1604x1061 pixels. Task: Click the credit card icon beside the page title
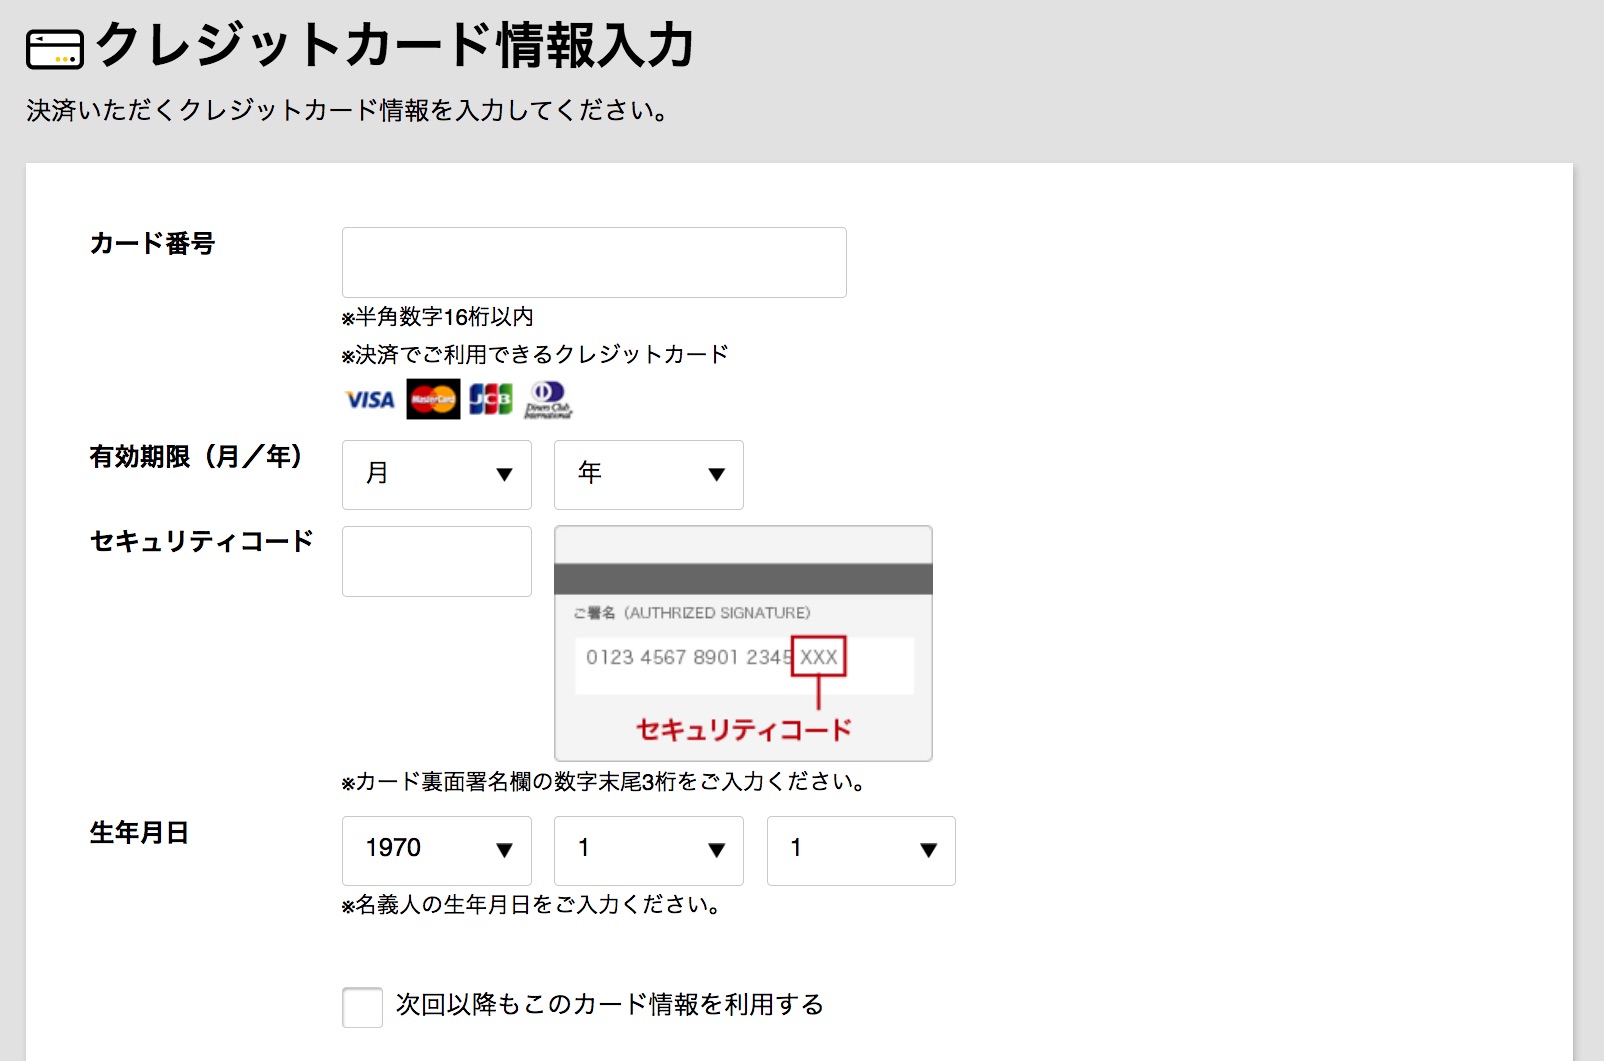(55, 49)
